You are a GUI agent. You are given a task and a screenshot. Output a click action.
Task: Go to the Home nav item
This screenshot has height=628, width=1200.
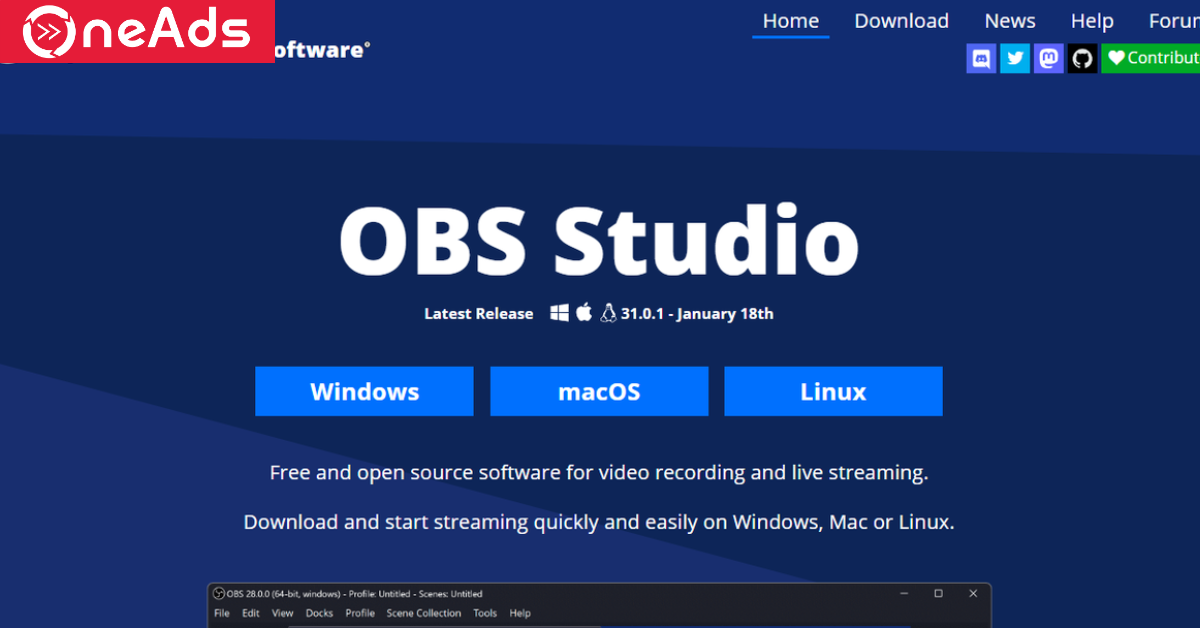[791, 21]
